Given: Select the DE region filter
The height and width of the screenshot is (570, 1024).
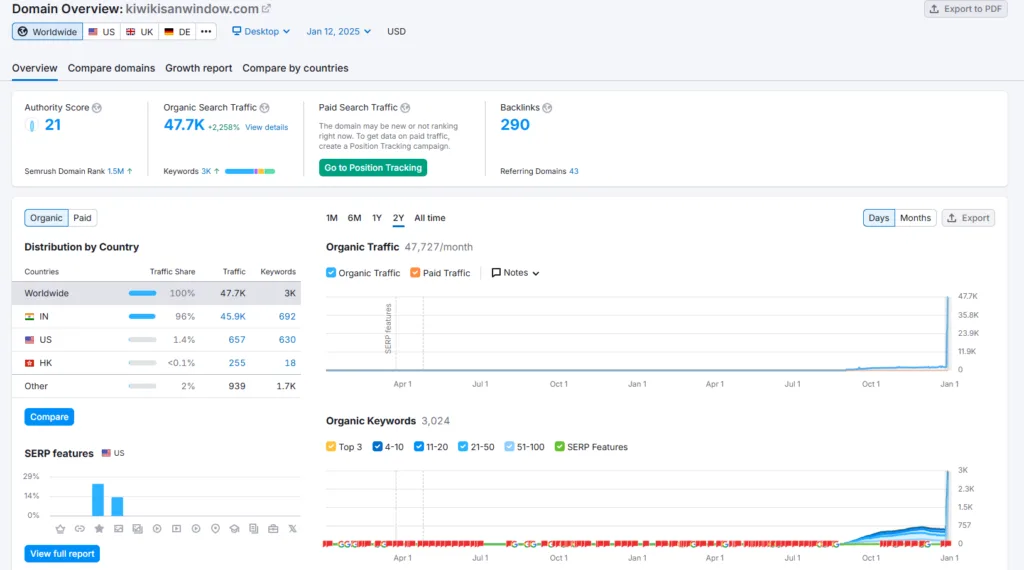Looking at the screenshot, I should (177, 31).
